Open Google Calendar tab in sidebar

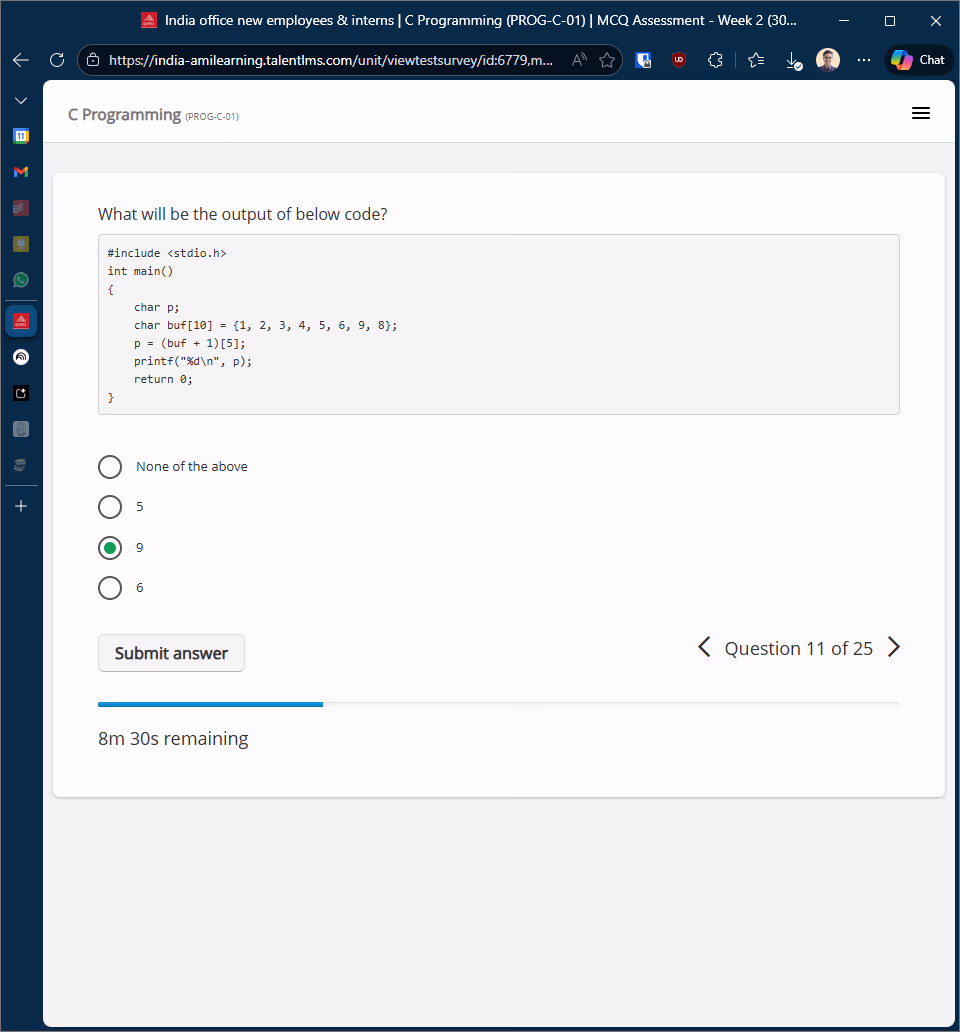point(21,136)
